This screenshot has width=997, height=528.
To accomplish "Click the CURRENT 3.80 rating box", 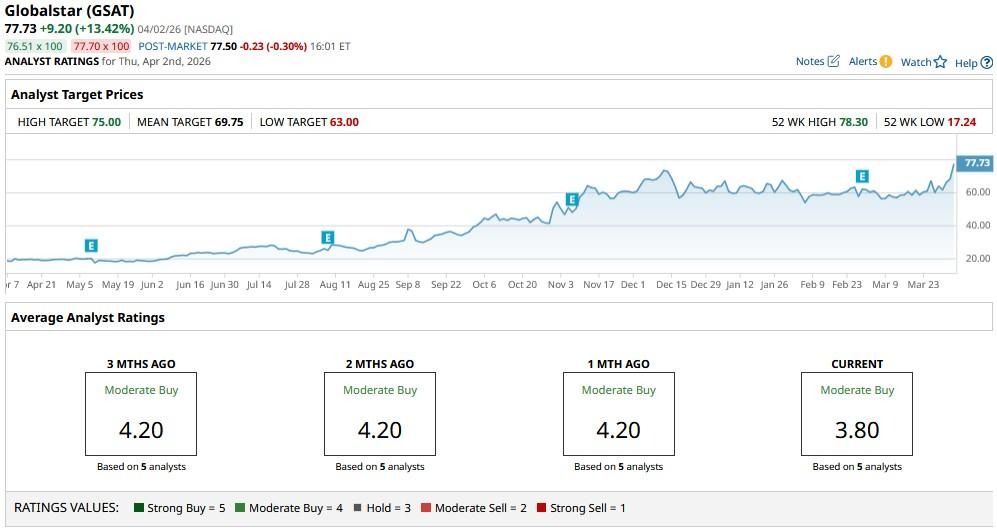I will coord(857,414).
